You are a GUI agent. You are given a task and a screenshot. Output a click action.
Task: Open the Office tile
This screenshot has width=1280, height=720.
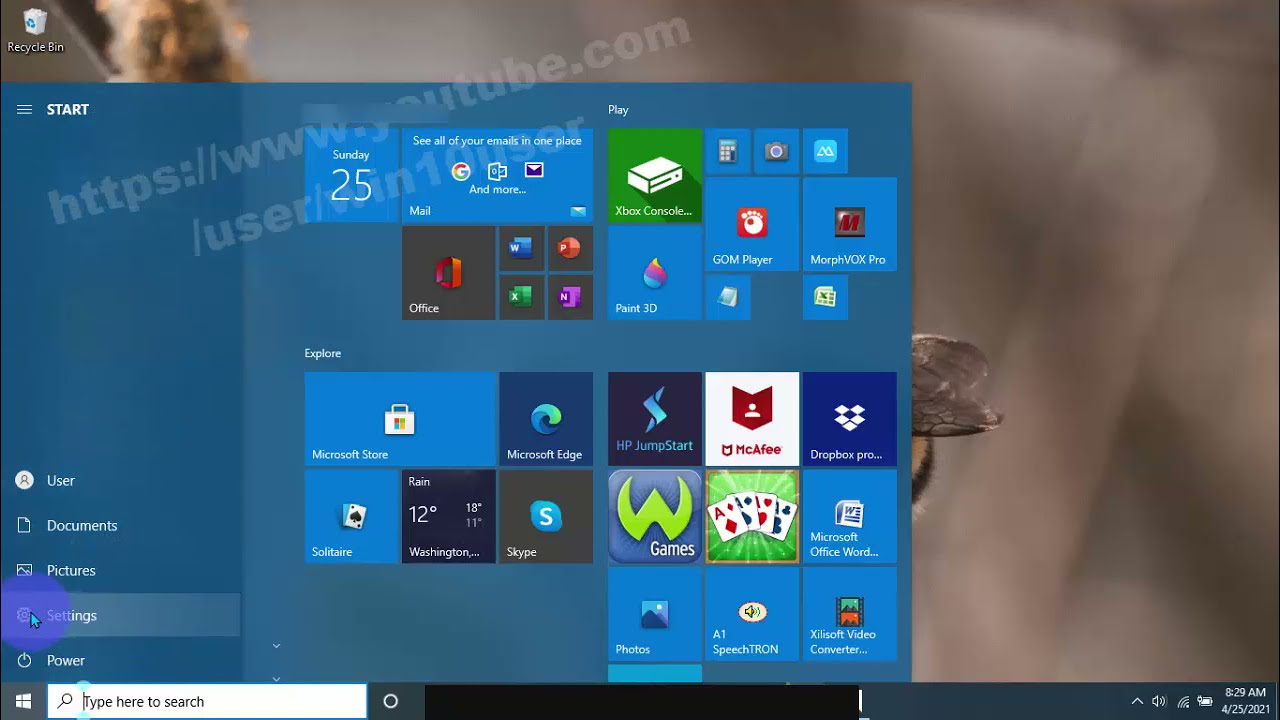[449, 273]
